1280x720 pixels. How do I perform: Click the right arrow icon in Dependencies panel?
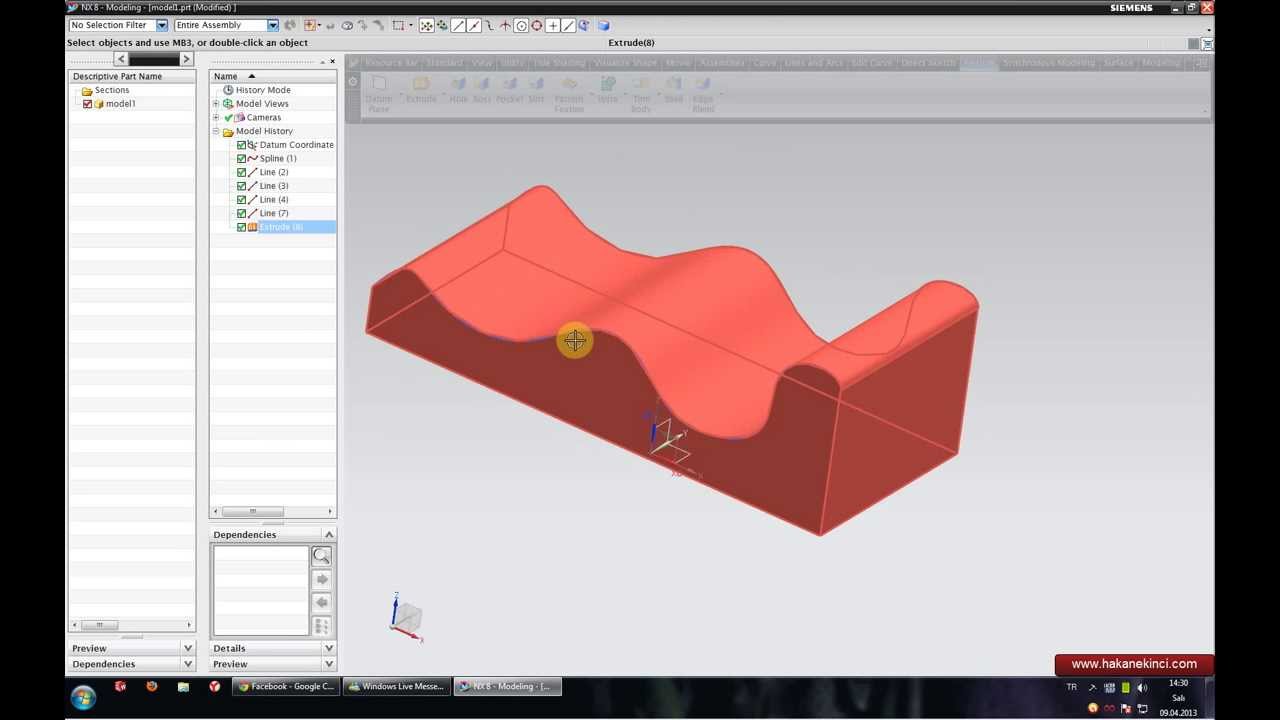tap(321, 579)
